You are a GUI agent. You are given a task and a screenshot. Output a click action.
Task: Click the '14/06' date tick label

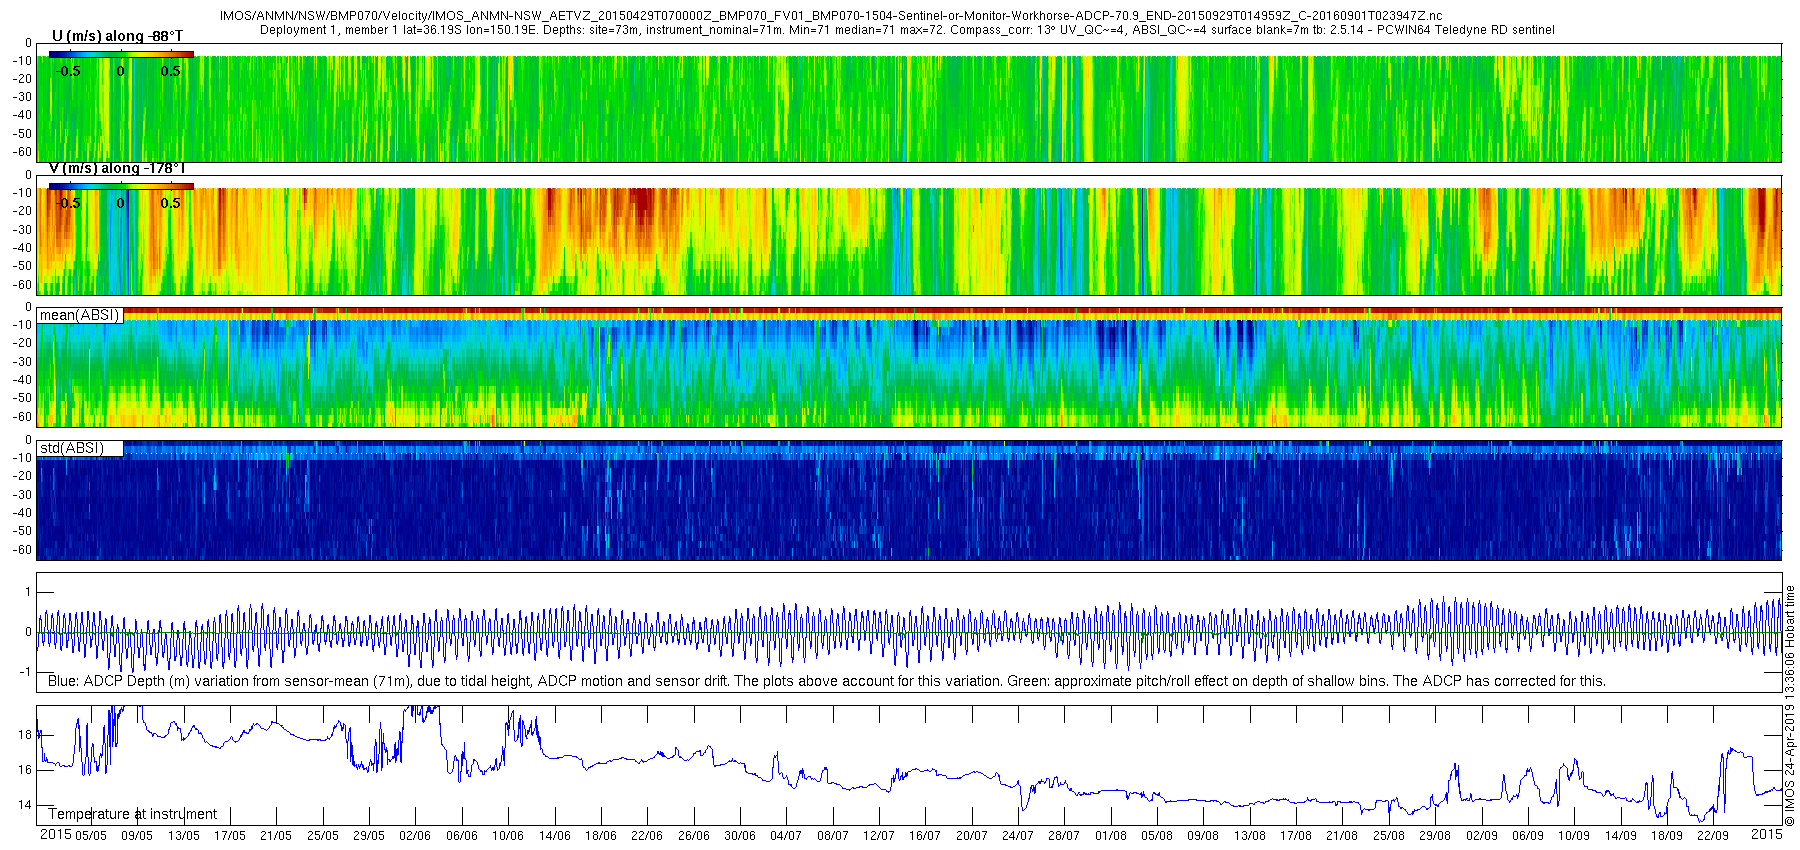(555, 836)
